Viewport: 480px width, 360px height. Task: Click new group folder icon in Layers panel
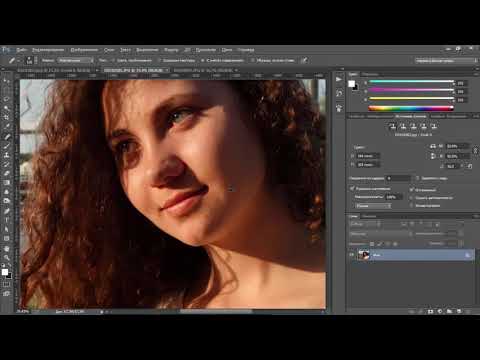coord(449,311)
